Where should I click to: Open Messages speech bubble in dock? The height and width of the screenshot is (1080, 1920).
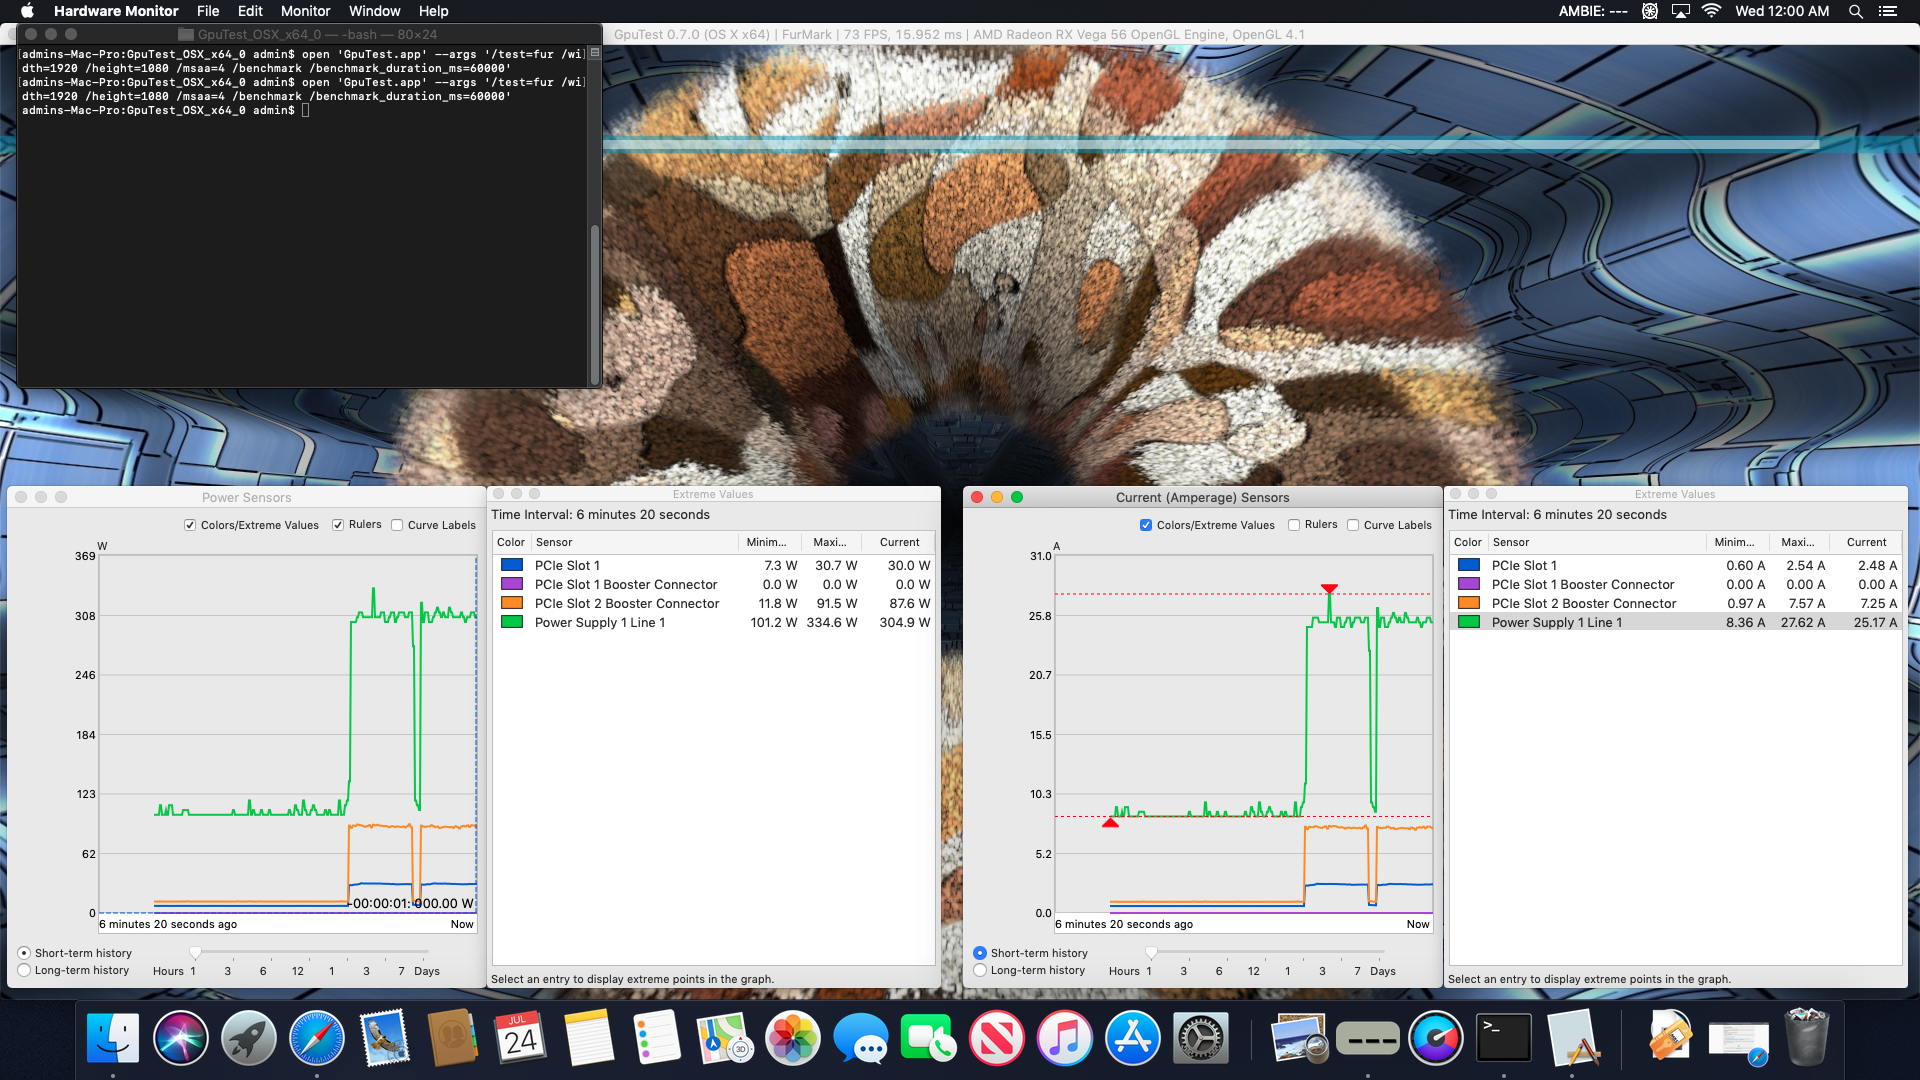pyautogui.click(x=861, y=1038)
